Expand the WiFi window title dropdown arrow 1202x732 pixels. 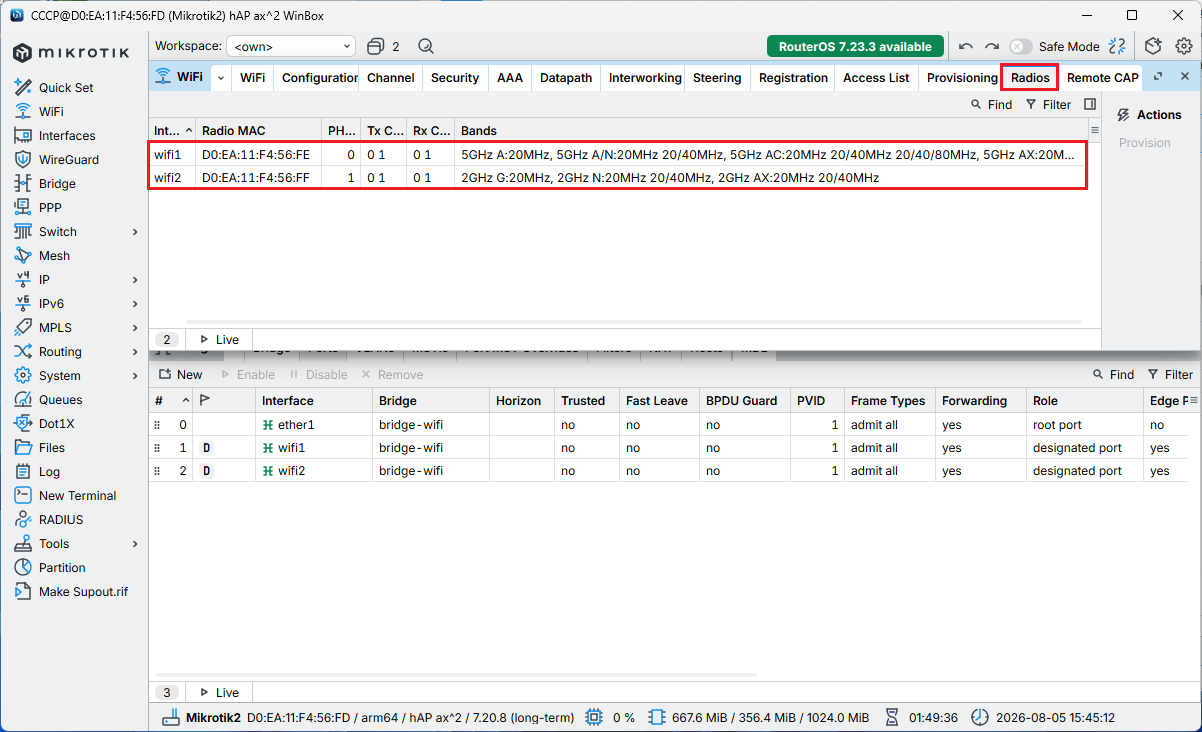click(x=220, y=77)
